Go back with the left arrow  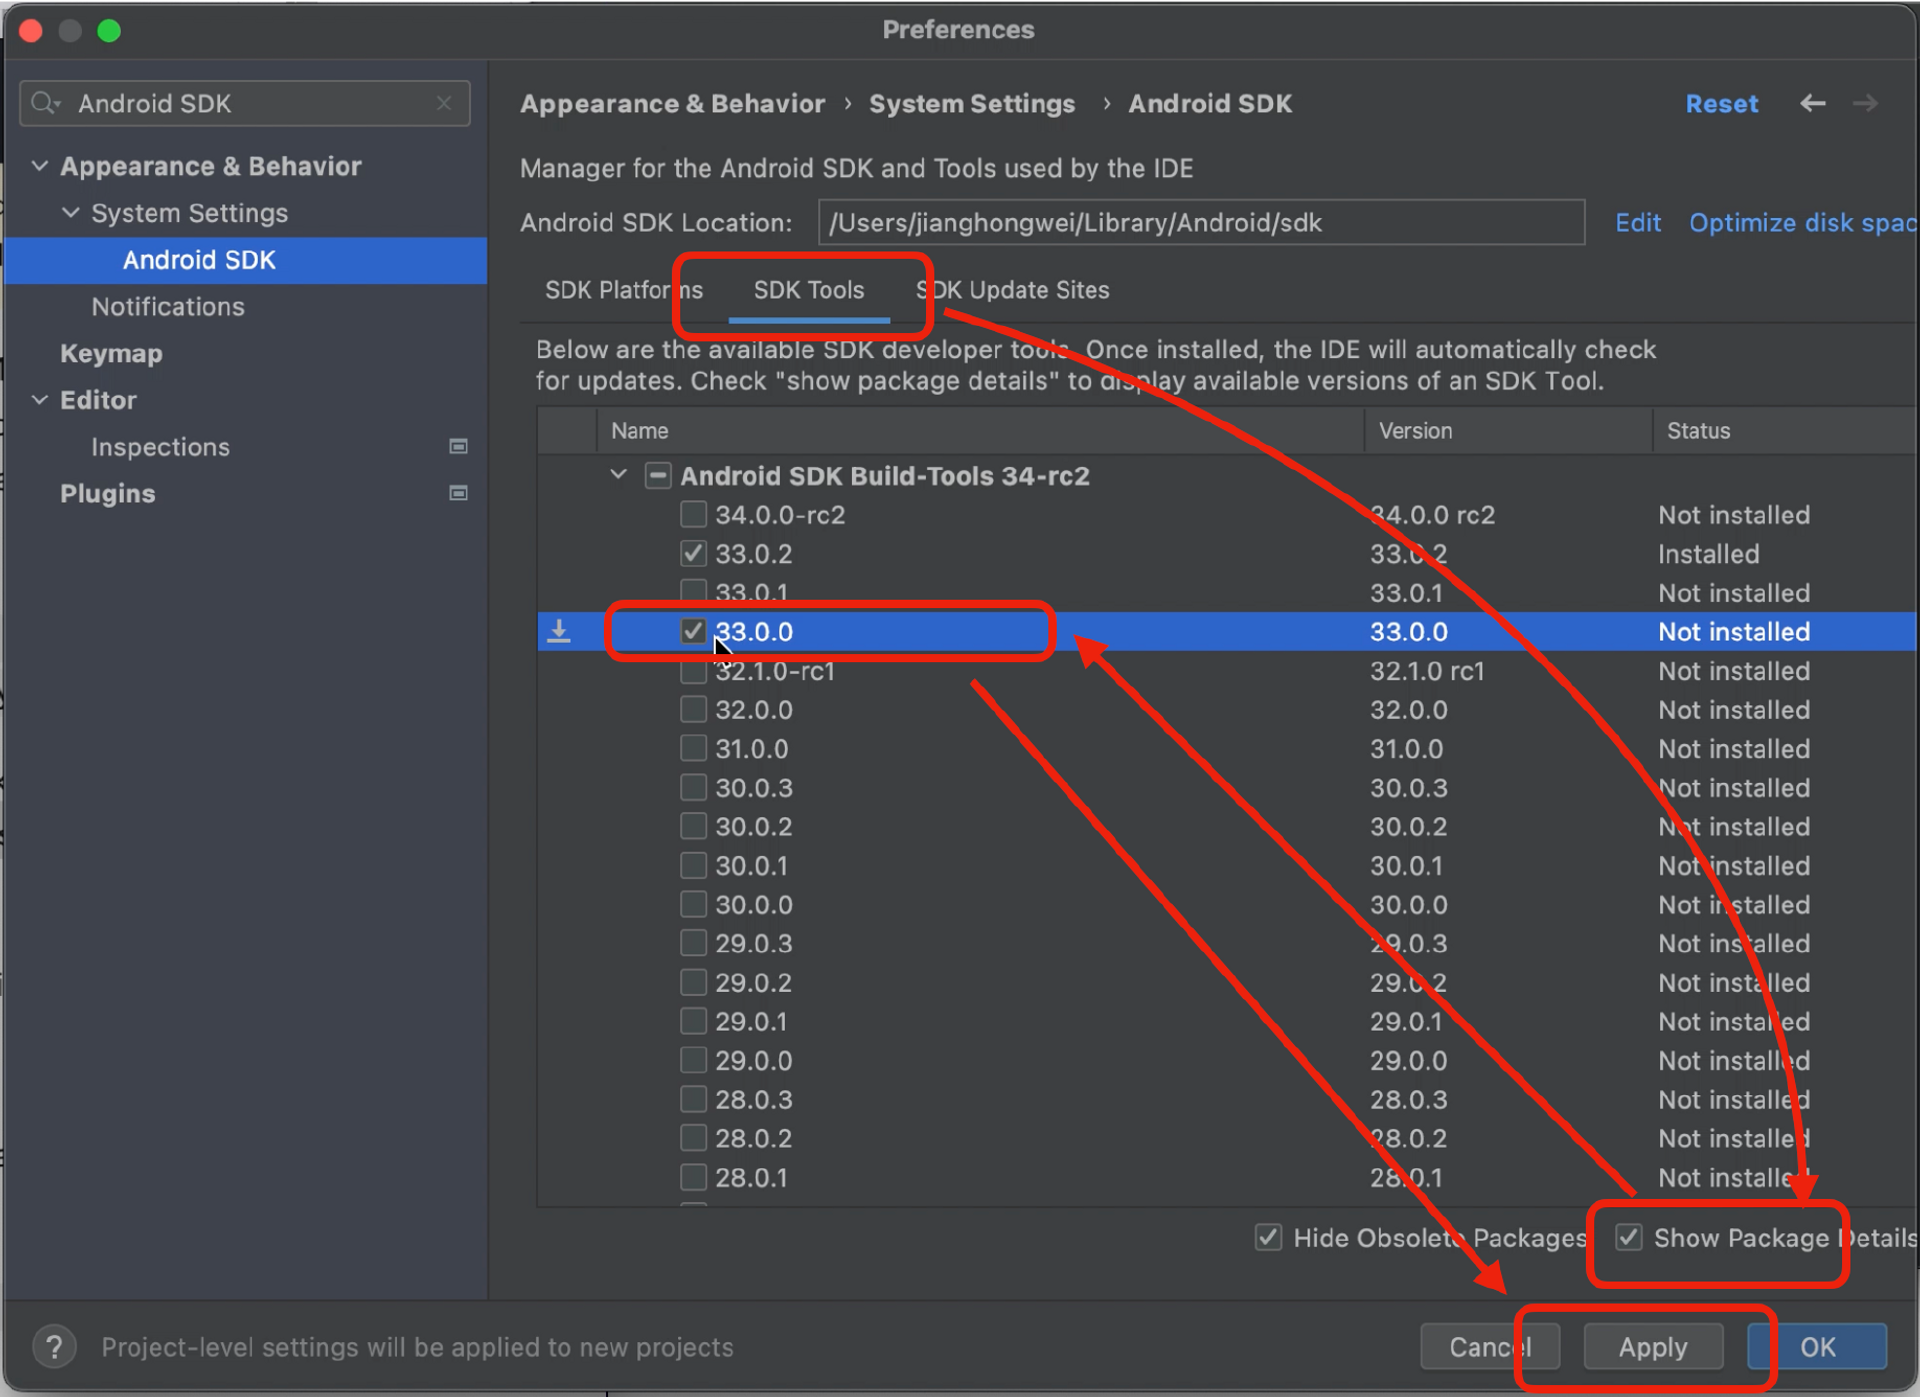click(x=1812, y=103)
